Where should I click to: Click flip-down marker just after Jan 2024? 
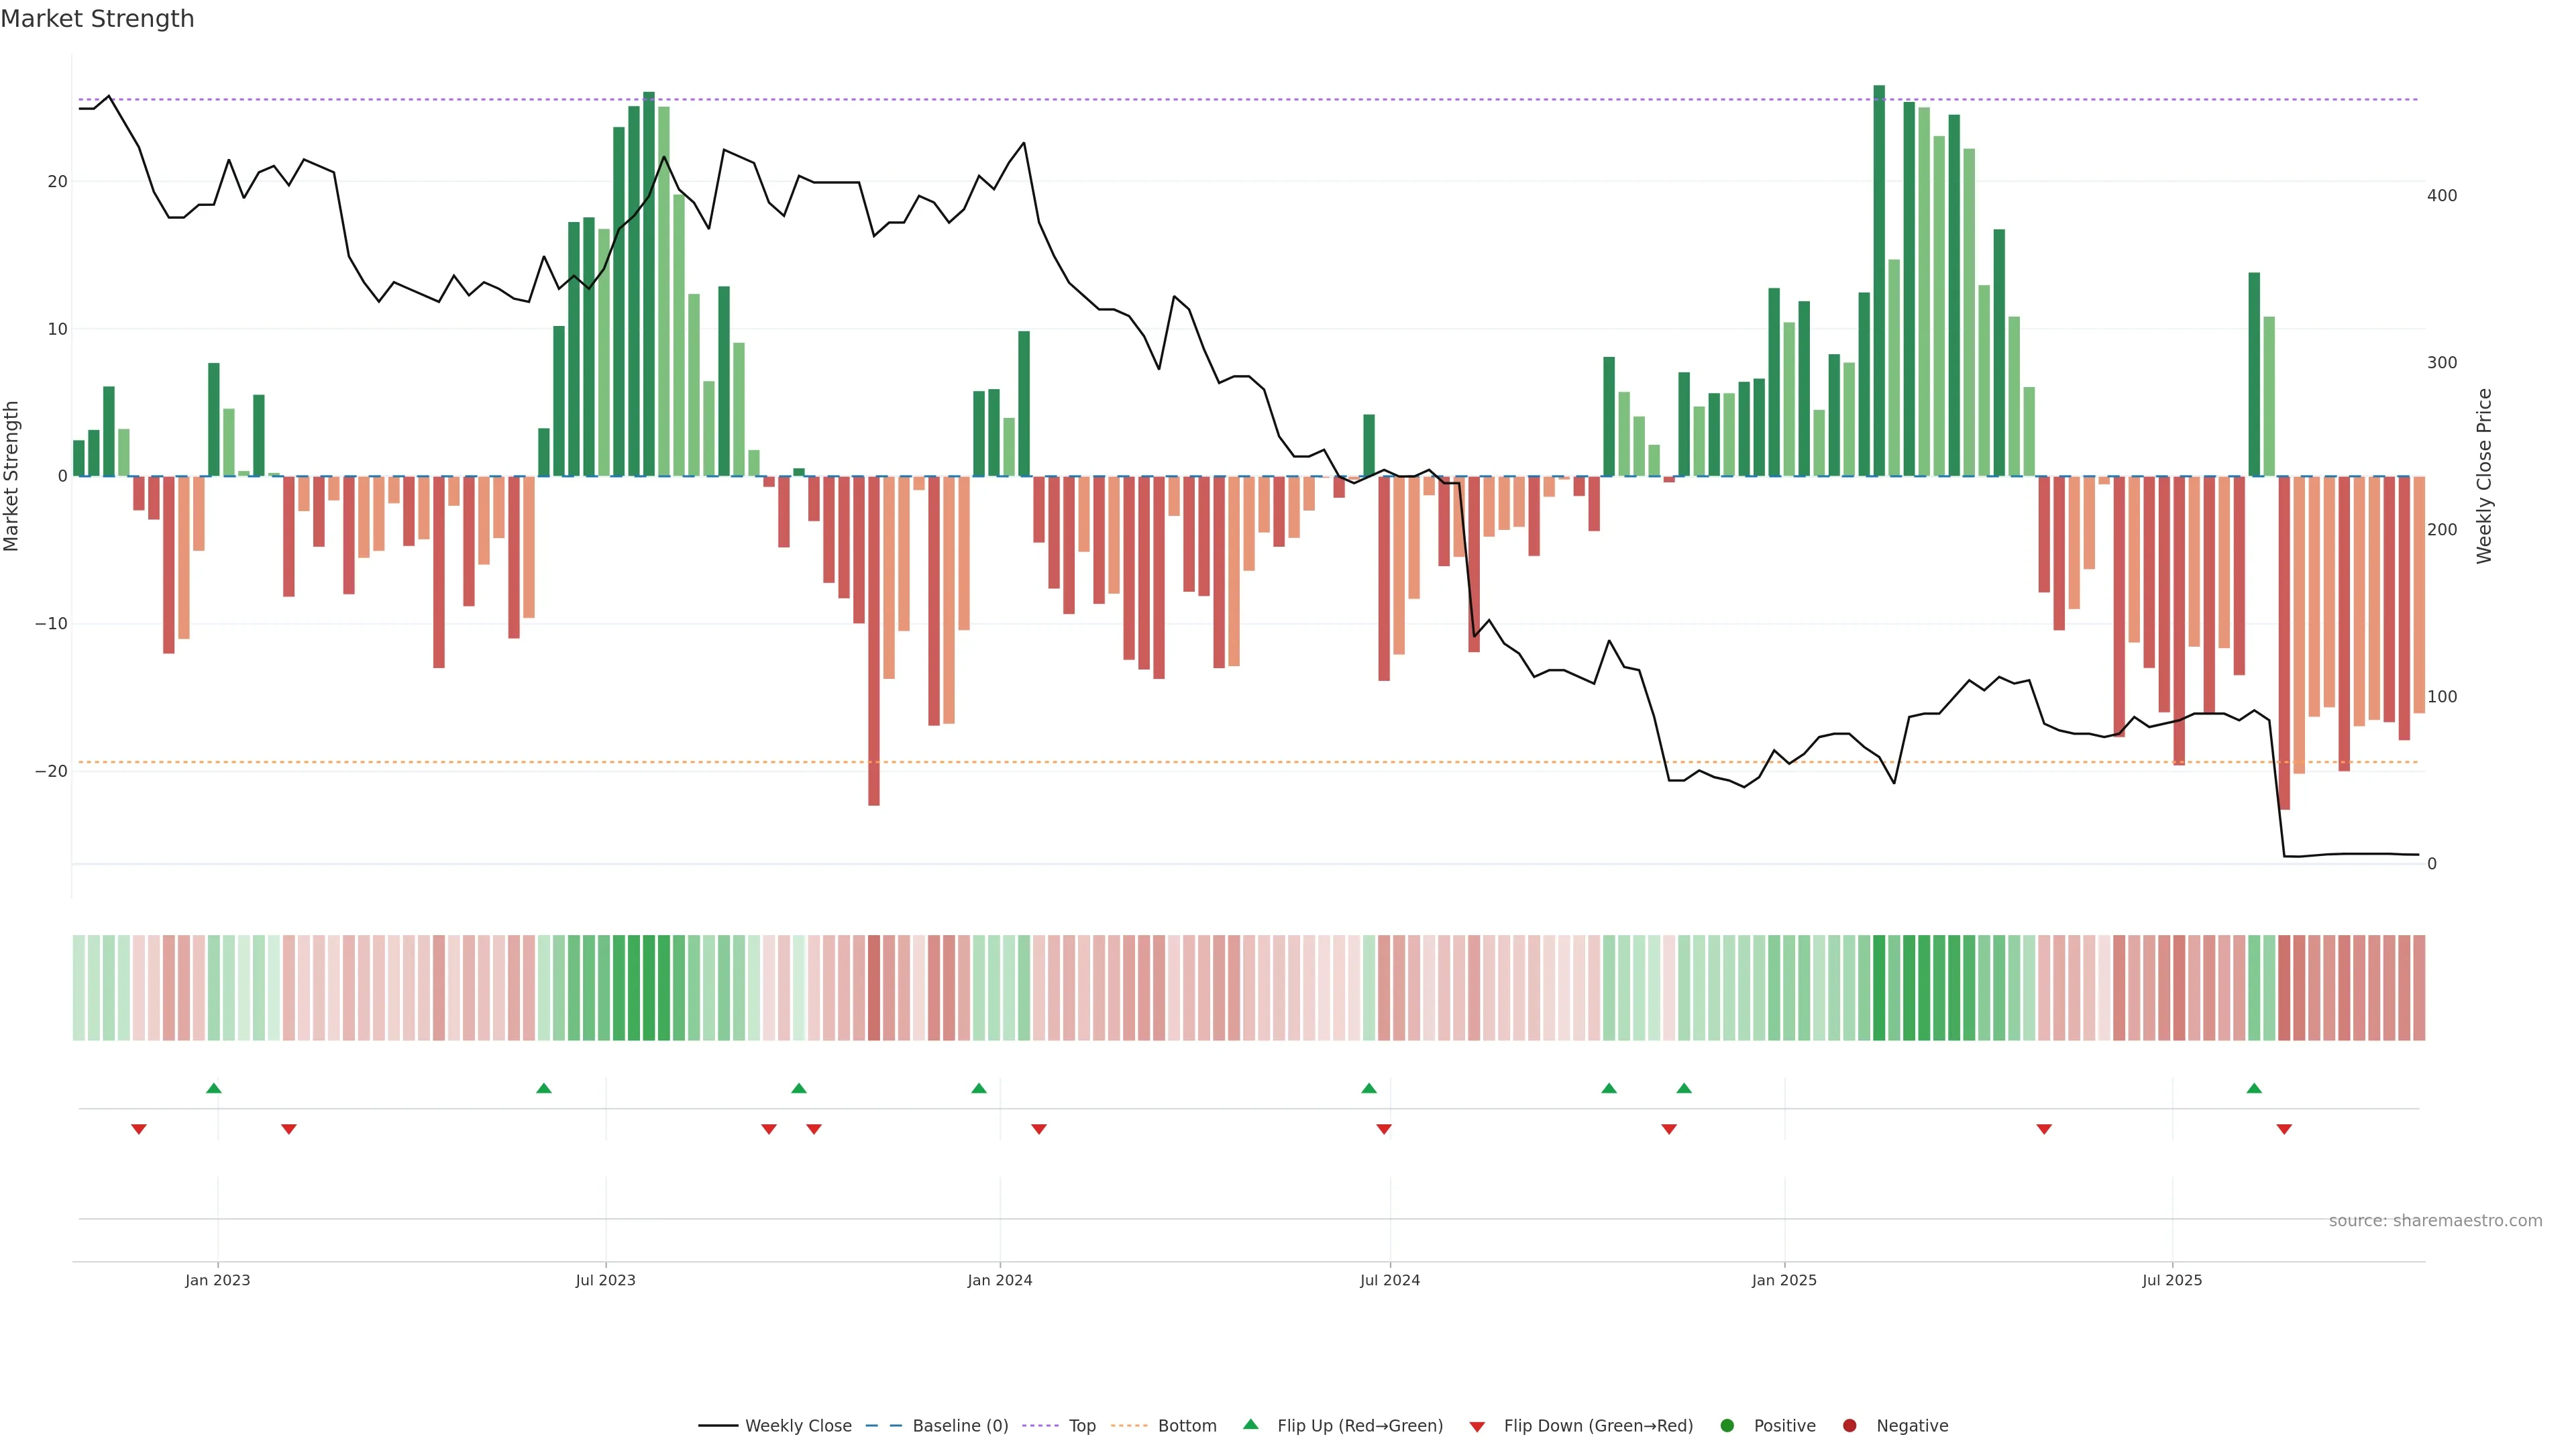point(1039,1129)
